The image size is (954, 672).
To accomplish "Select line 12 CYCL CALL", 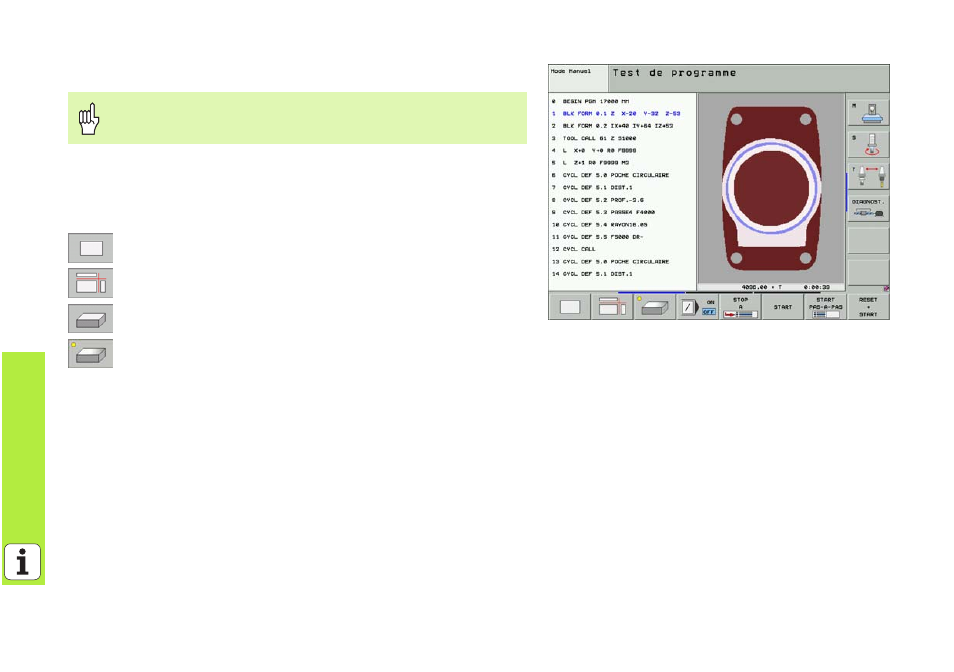I will (574, 249).
